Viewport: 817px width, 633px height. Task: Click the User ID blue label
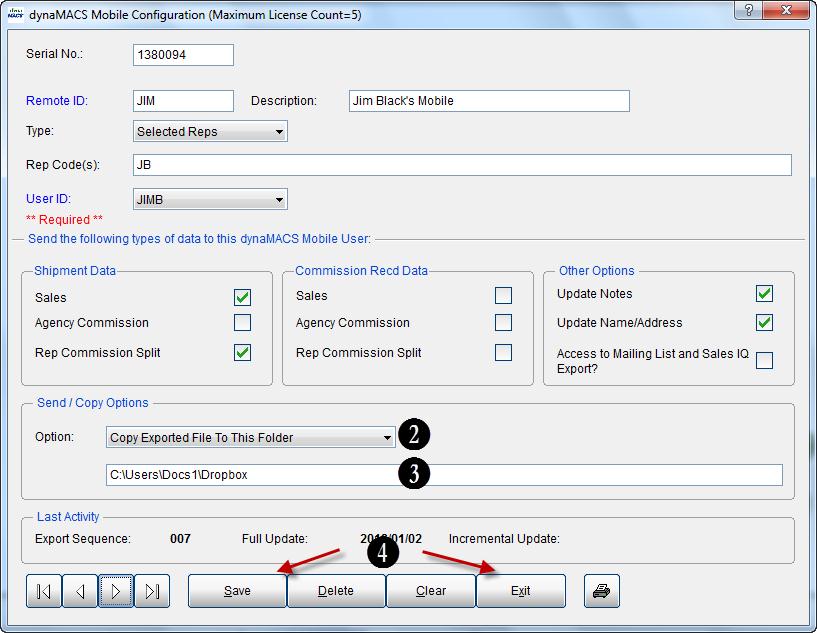pyautogui.click(x=48, y=198)
